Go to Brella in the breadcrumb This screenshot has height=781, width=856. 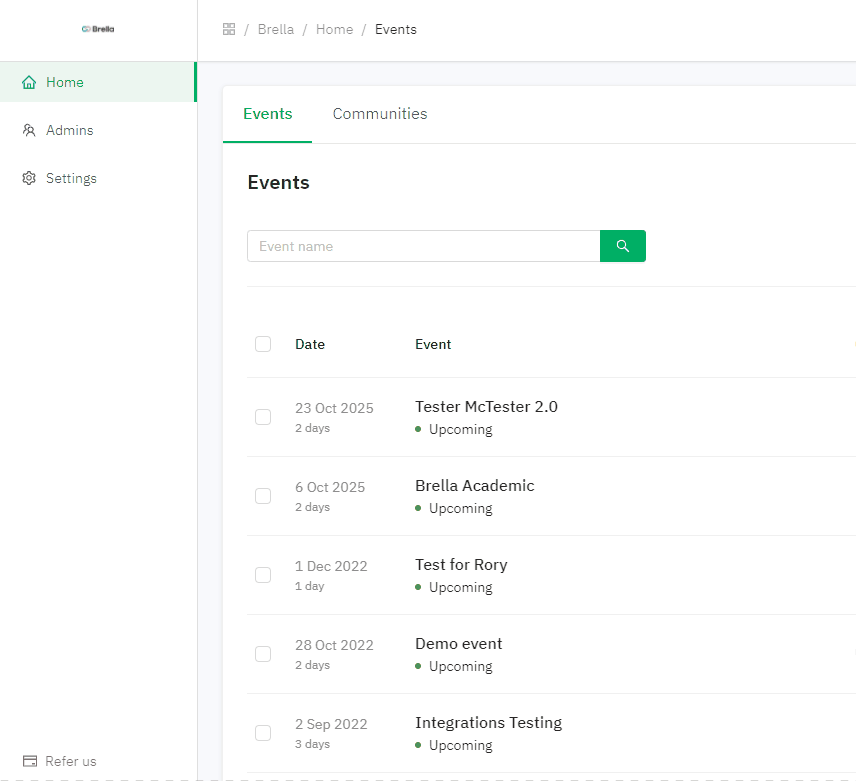point(276,29)
